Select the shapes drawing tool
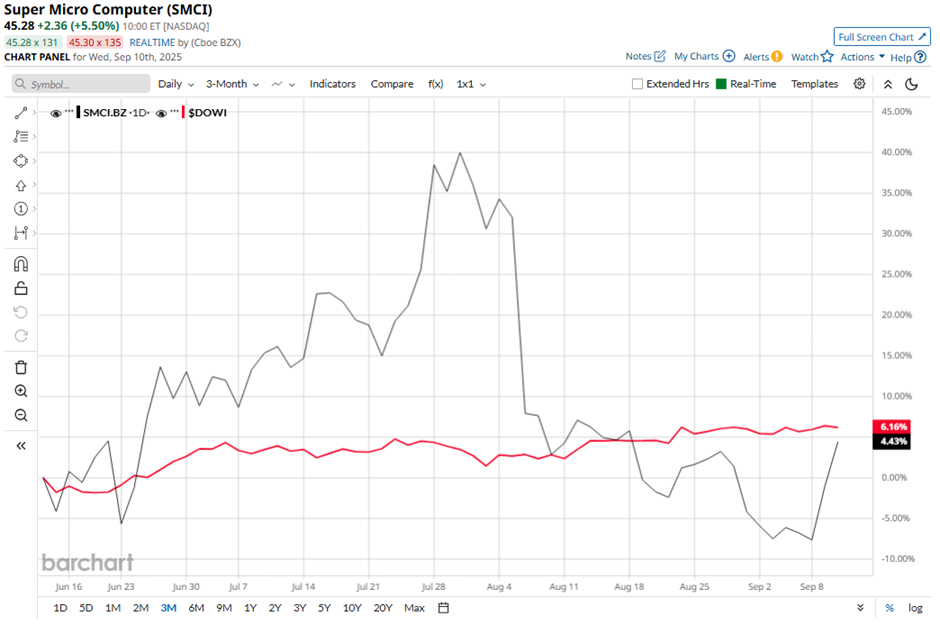 click(21, 161)
